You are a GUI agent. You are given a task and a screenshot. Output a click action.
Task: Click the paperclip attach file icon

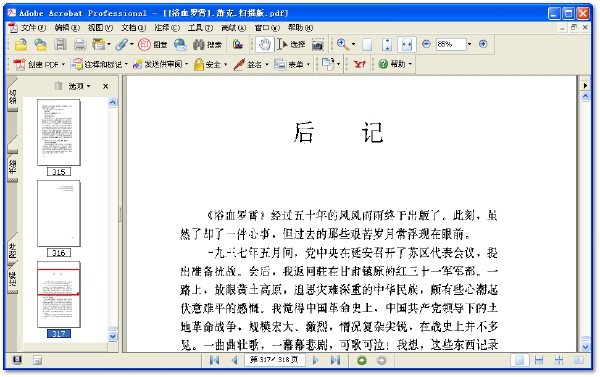[x=122, y=45]
